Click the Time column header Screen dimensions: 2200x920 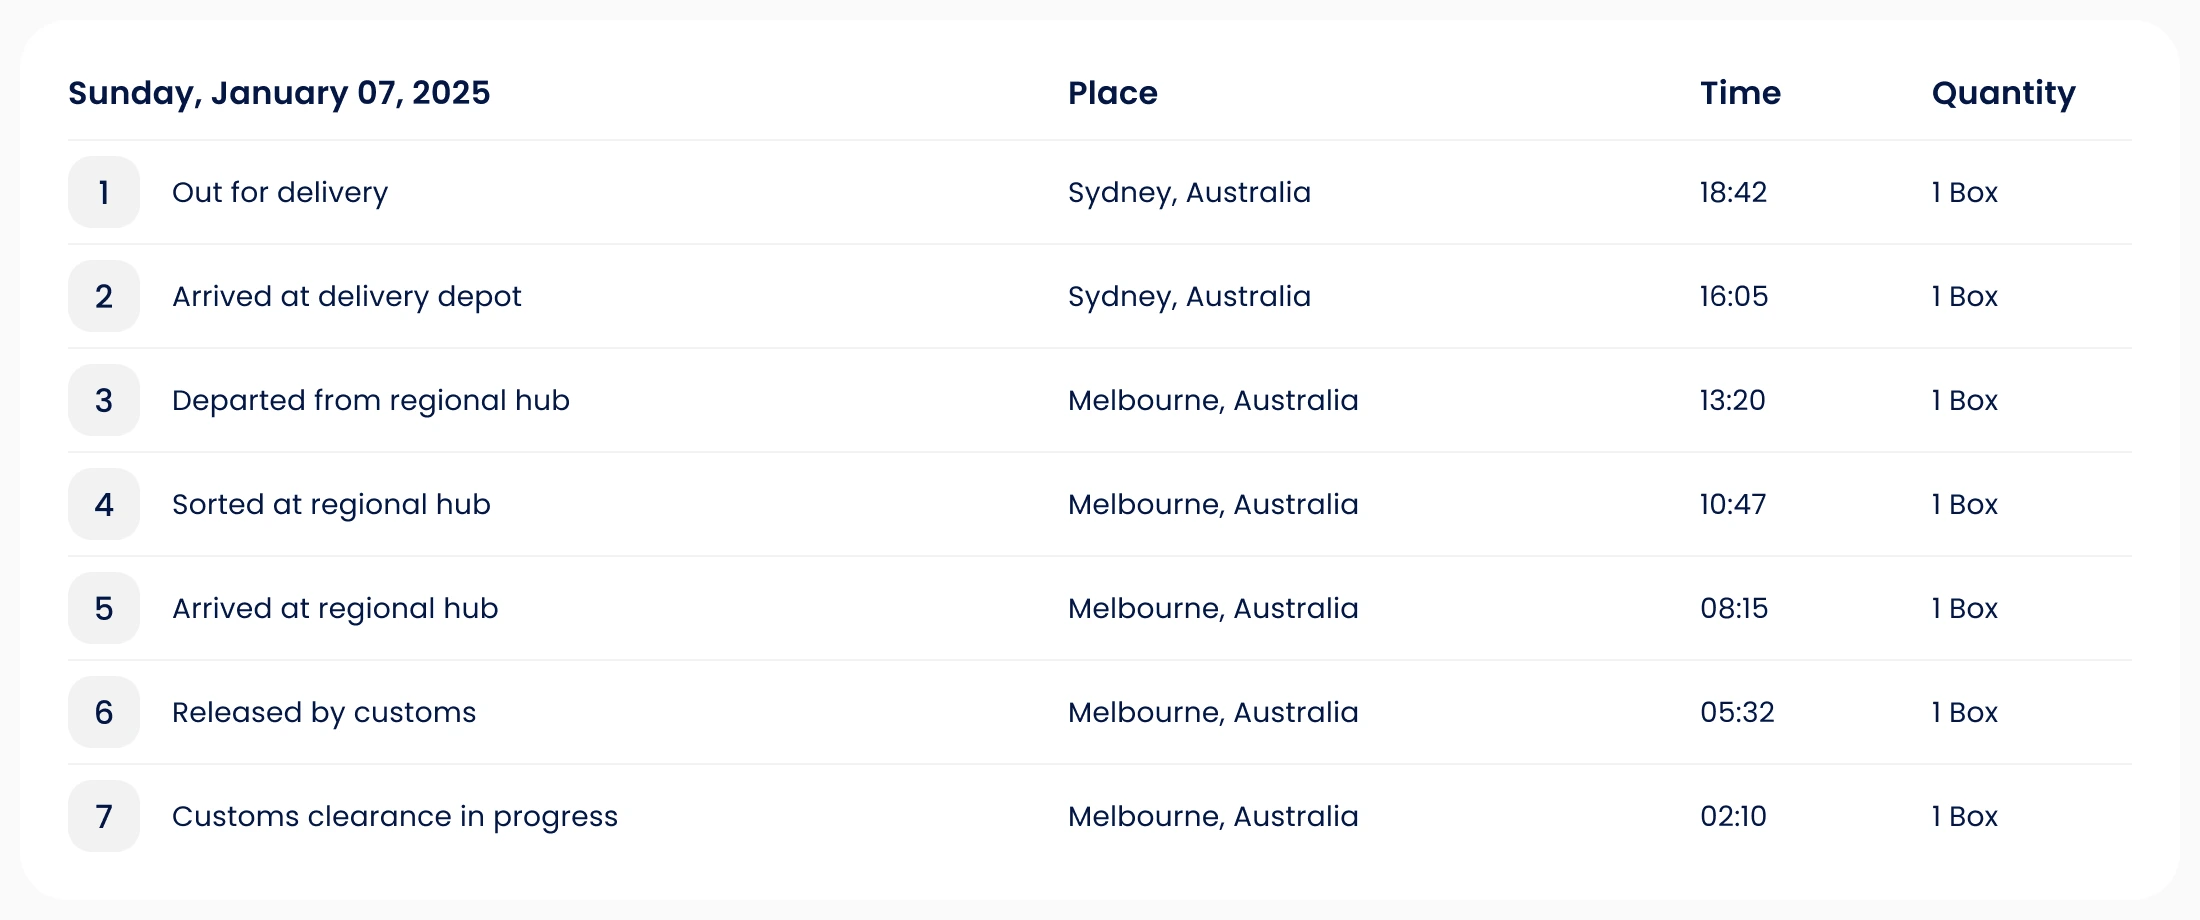[x=1741, y=93]
